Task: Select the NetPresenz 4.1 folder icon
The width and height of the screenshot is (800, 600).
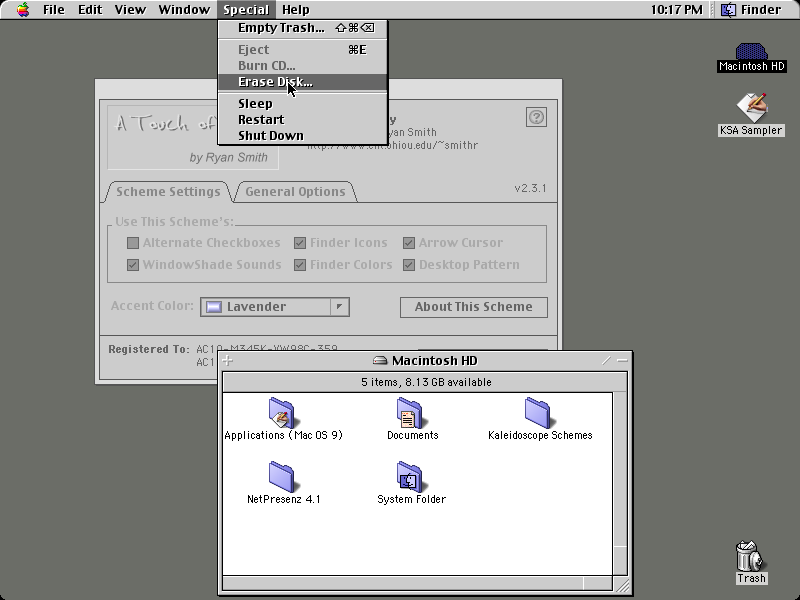Action: (x=282, y=477)
